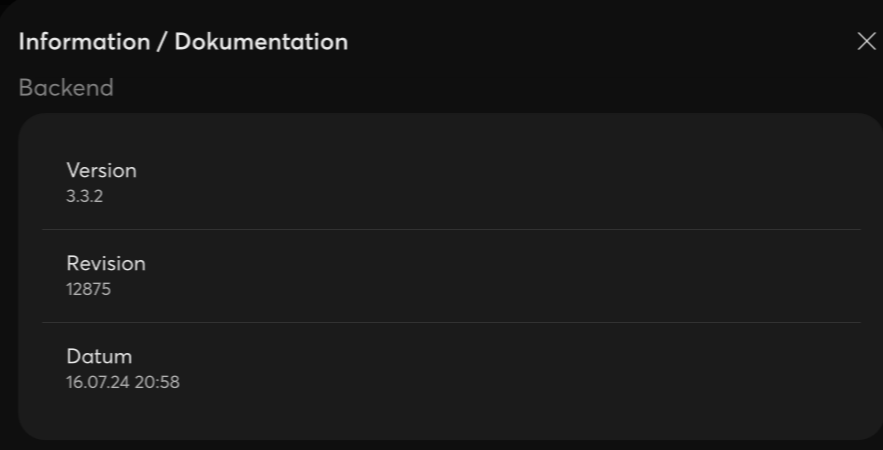Click the Backend card's top padding above Version
Screen dimensions: 883x450
tap(450, 132)
